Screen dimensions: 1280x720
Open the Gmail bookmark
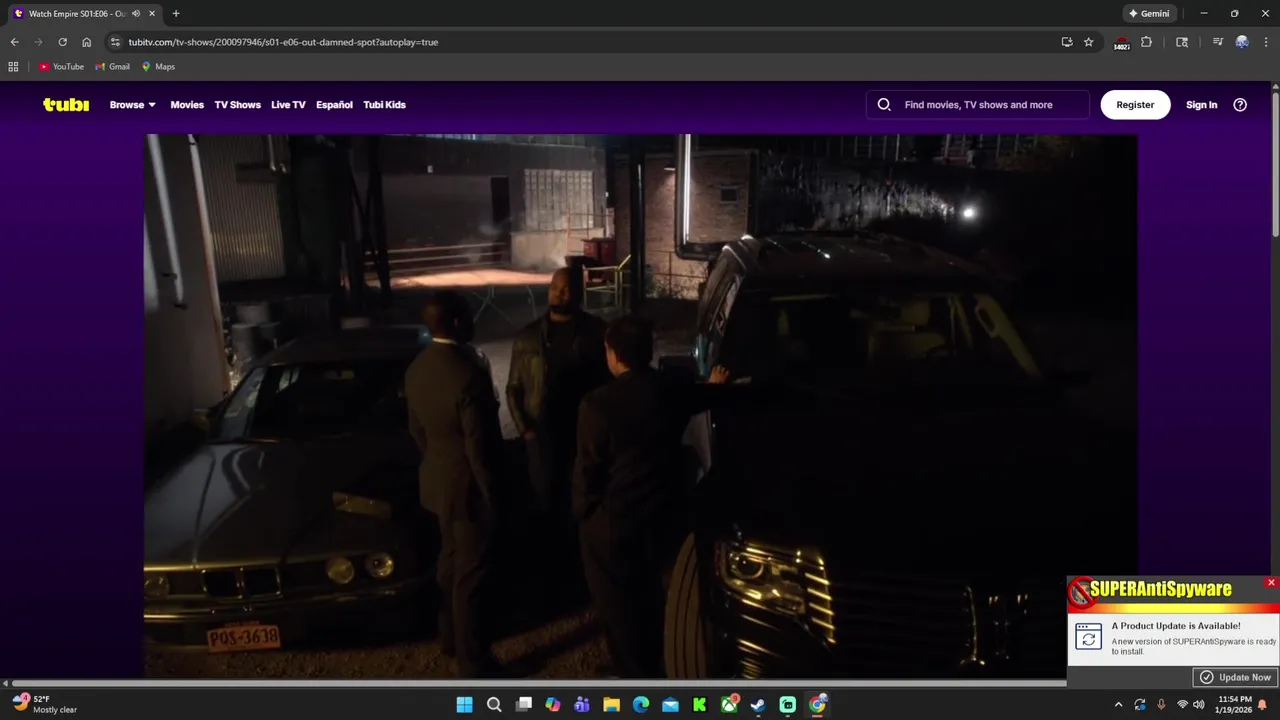[x=112, y=66]
